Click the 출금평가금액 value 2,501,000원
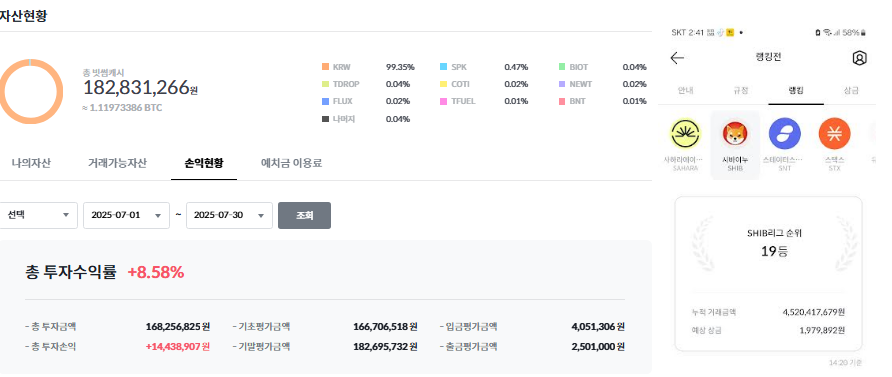The width and height of the screenshot is (892, 377). (x=598, y=346)
